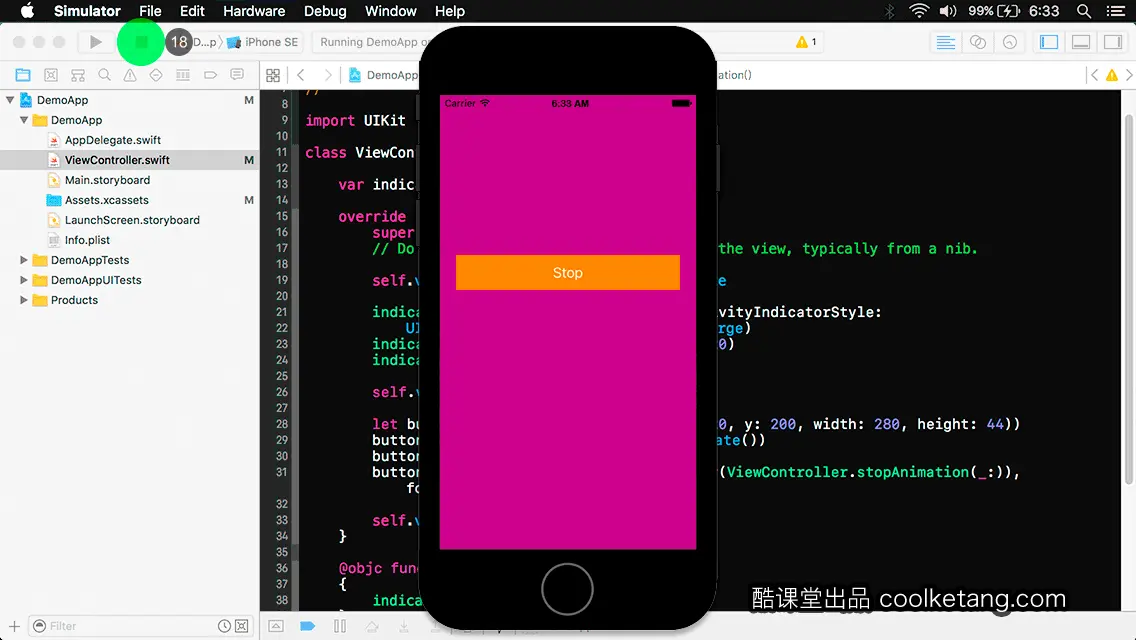
Task: Select AppDelegate.swift in navigator
Action: [112, 140]
